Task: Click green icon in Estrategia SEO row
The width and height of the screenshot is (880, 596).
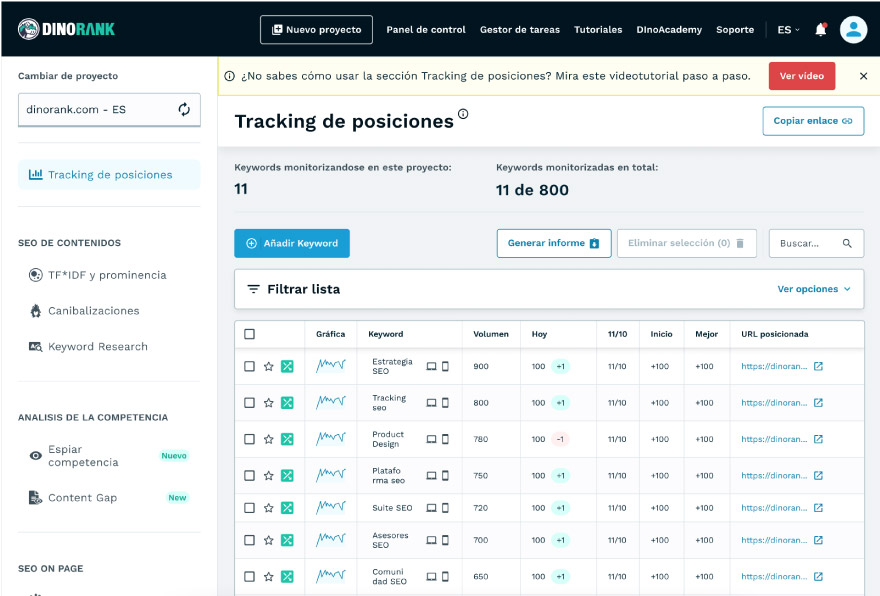Action: (x=287, y=366)
